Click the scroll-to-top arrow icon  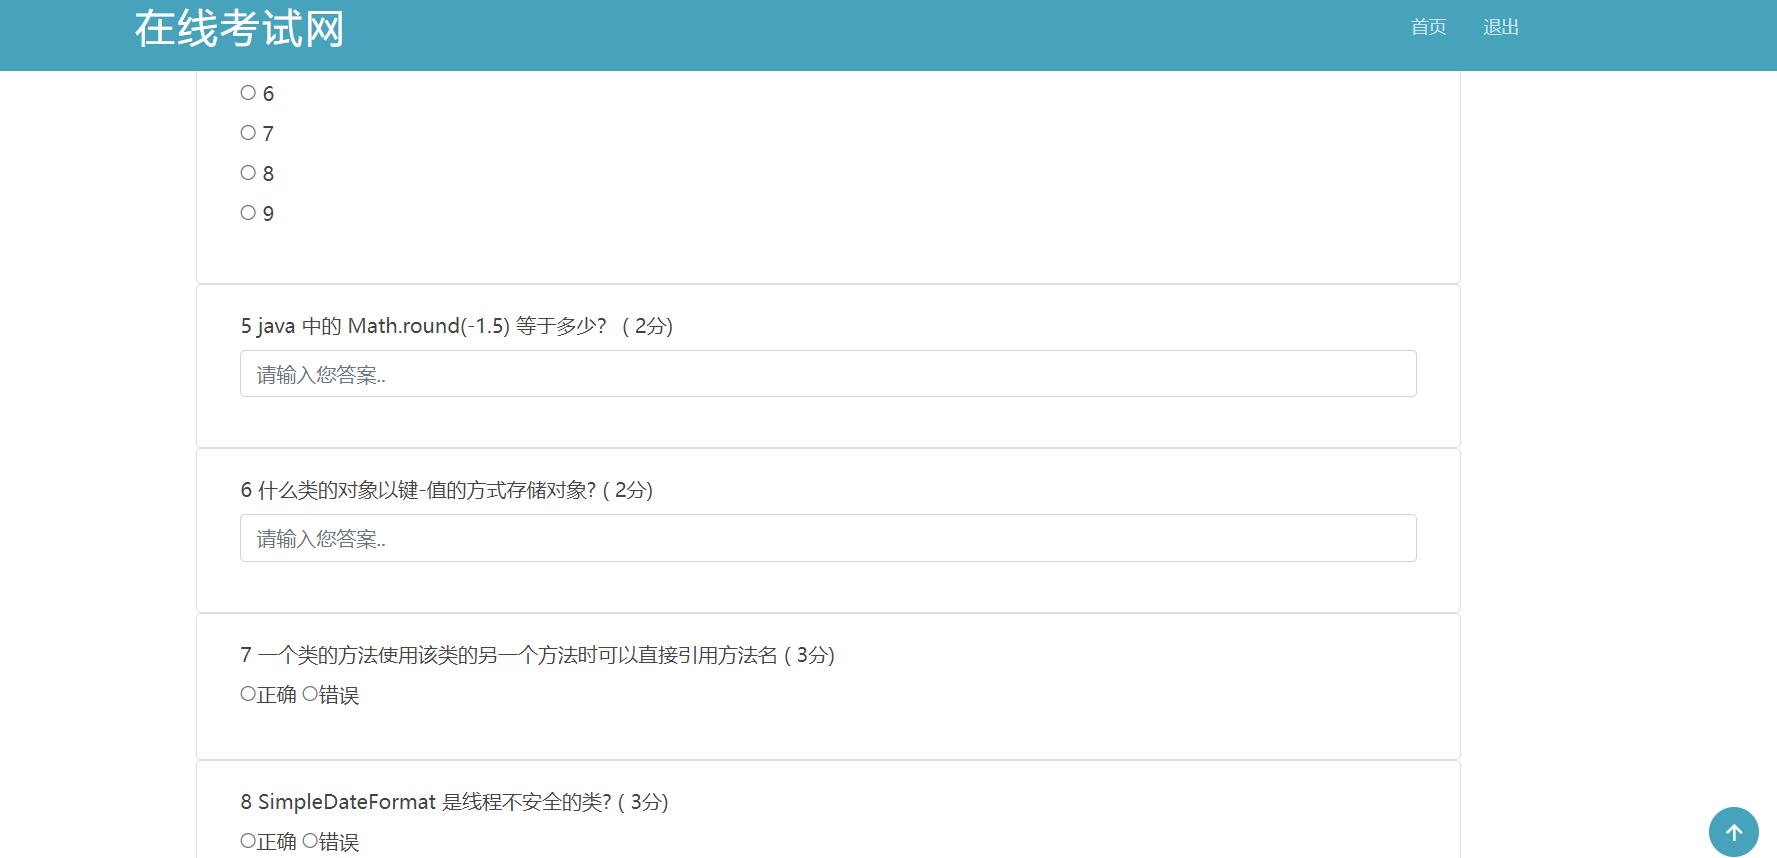coord(1733,832)
